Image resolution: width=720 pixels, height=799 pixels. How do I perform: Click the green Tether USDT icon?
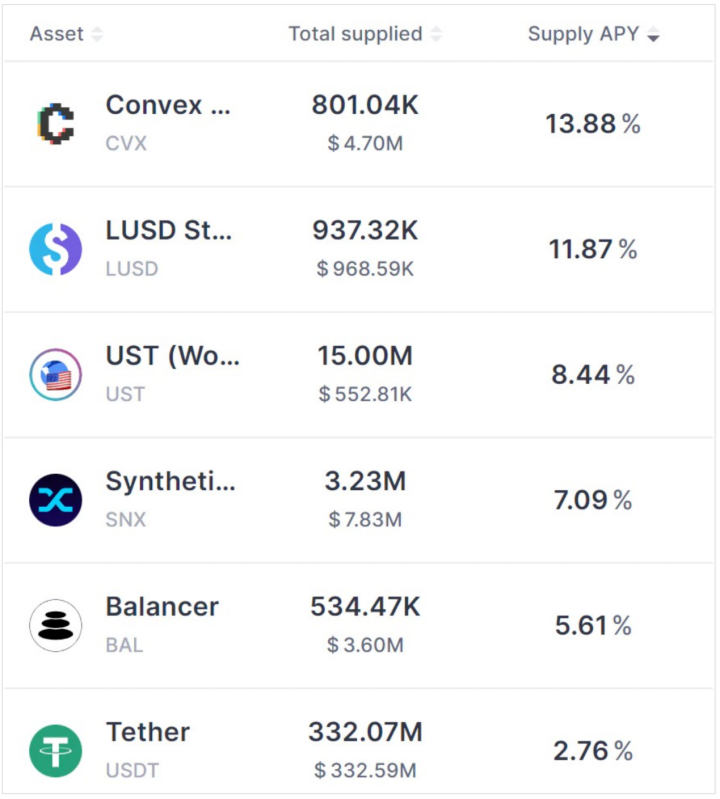tap(56, 751)
